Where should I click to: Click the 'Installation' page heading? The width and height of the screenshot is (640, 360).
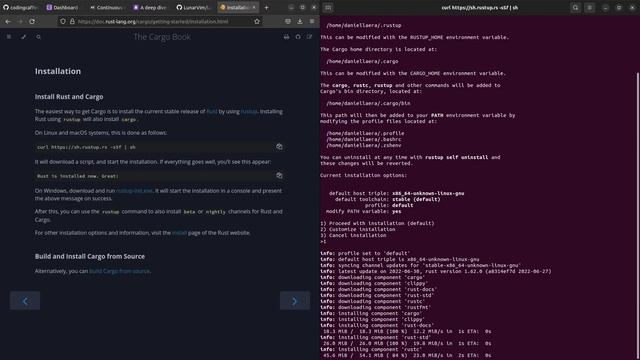[x=58, y=71]
